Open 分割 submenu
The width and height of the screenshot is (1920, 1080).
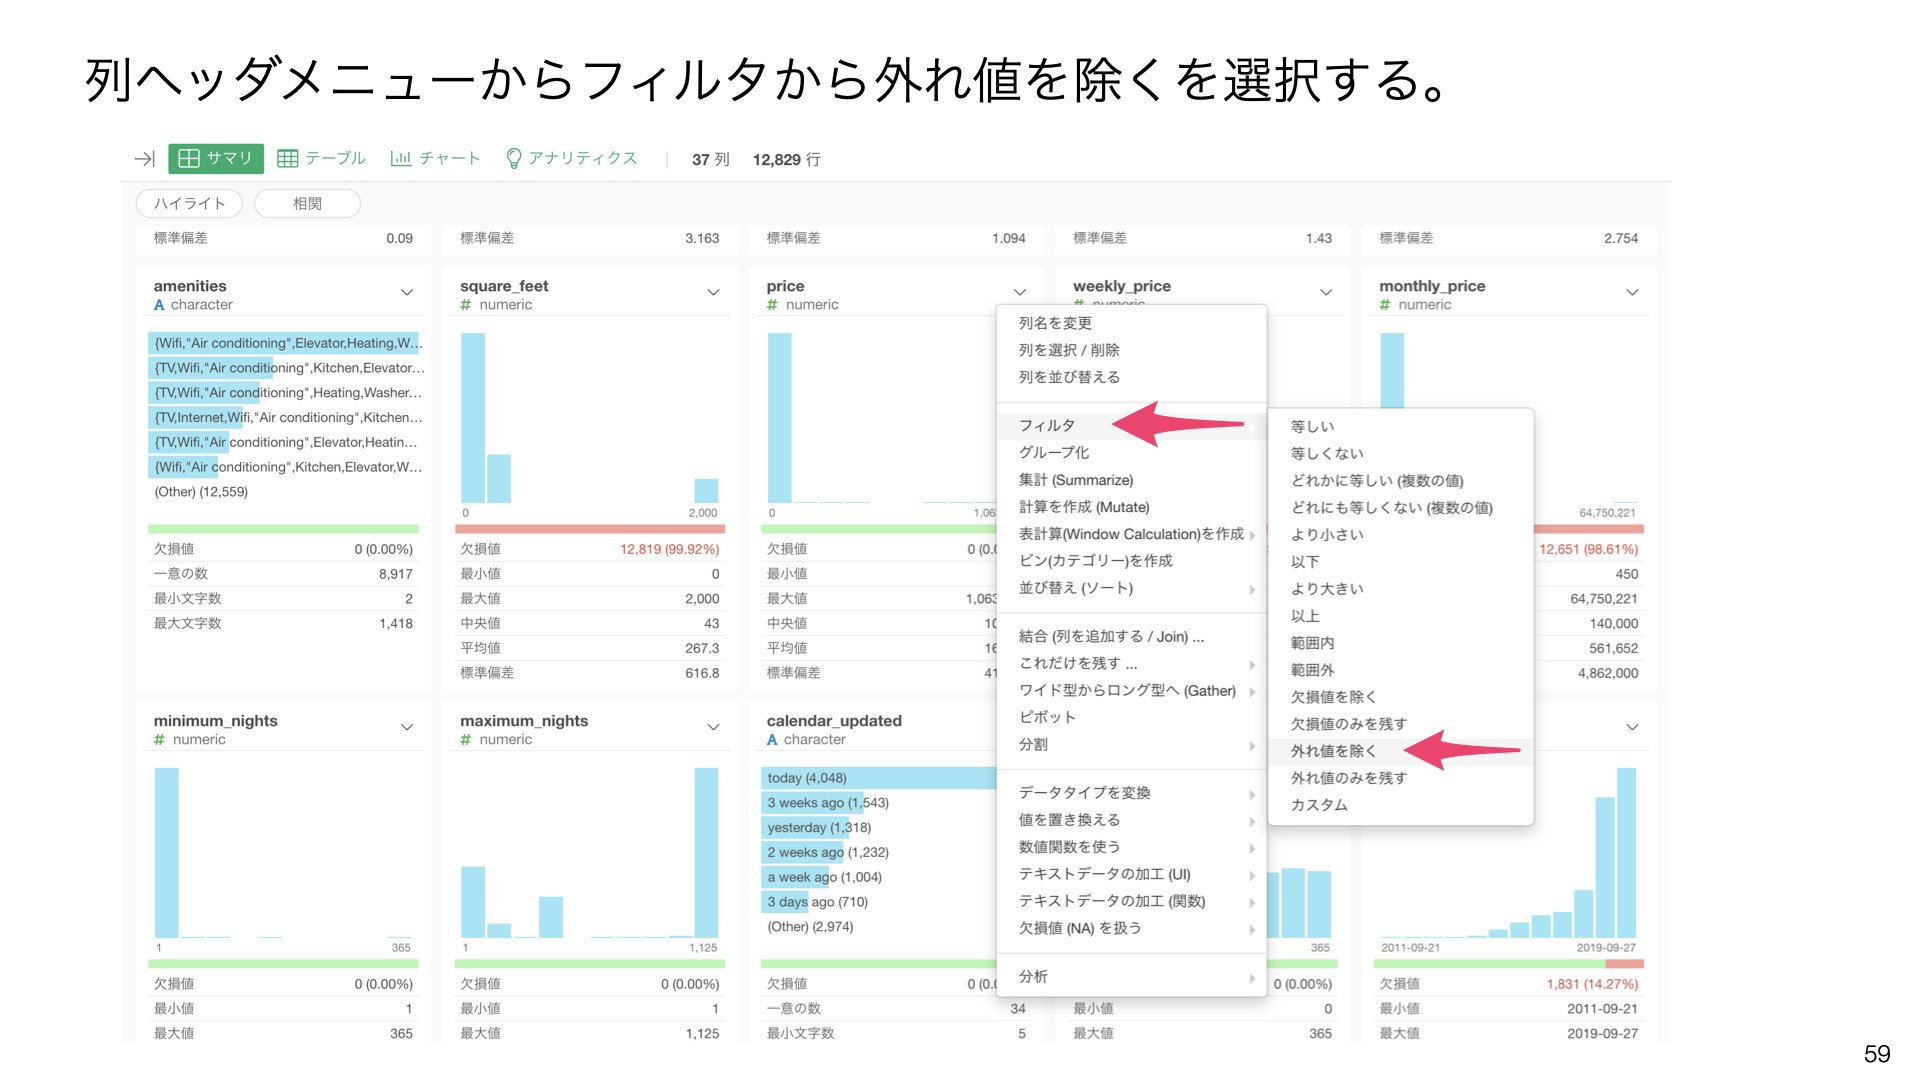(1131, 744)
